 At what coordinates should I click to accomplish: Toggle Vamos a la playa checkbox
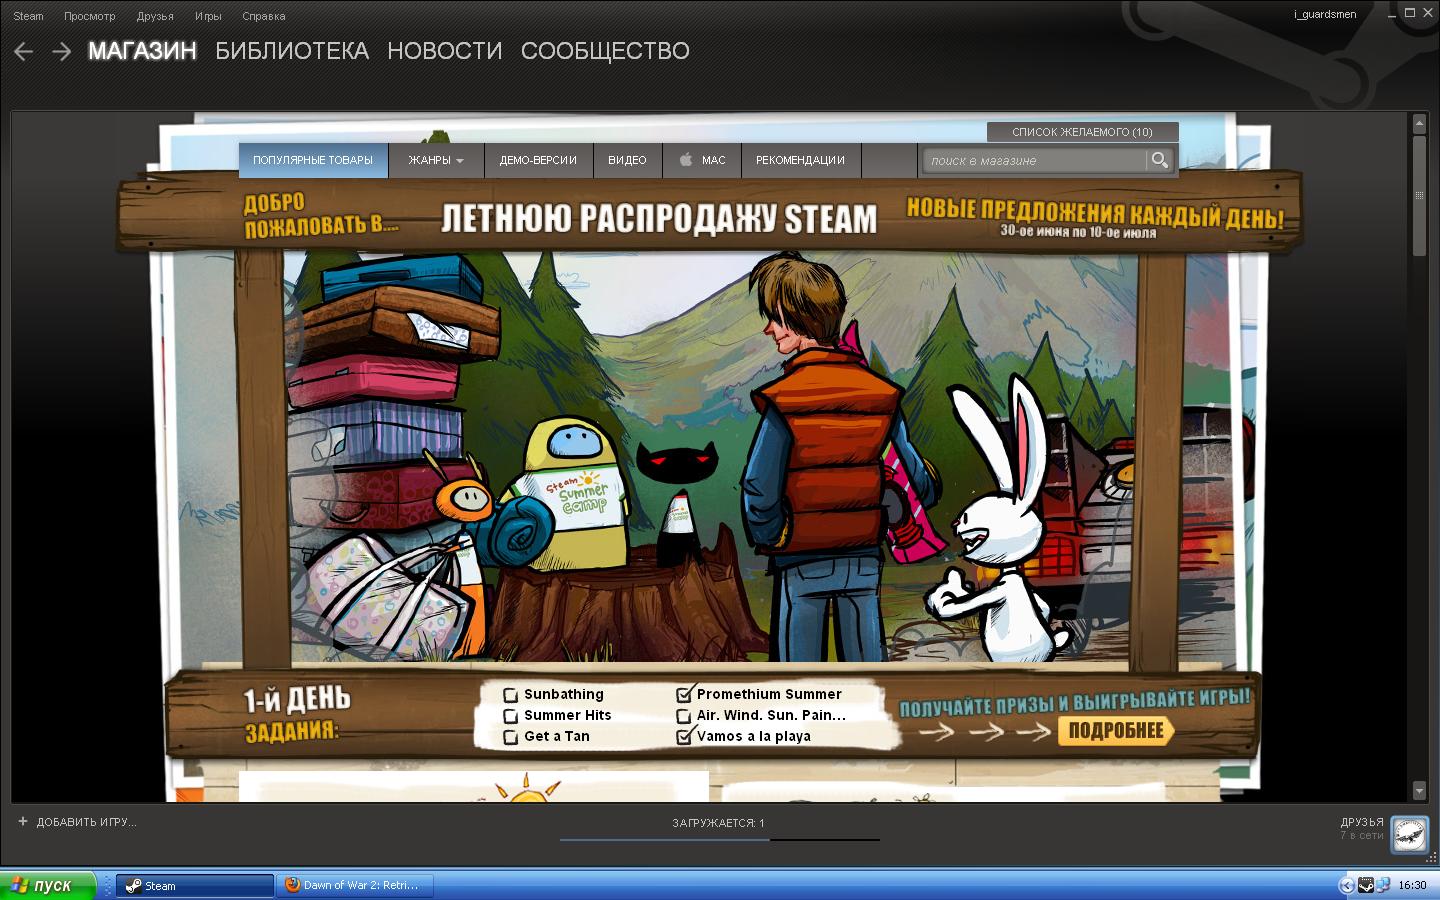684,736
